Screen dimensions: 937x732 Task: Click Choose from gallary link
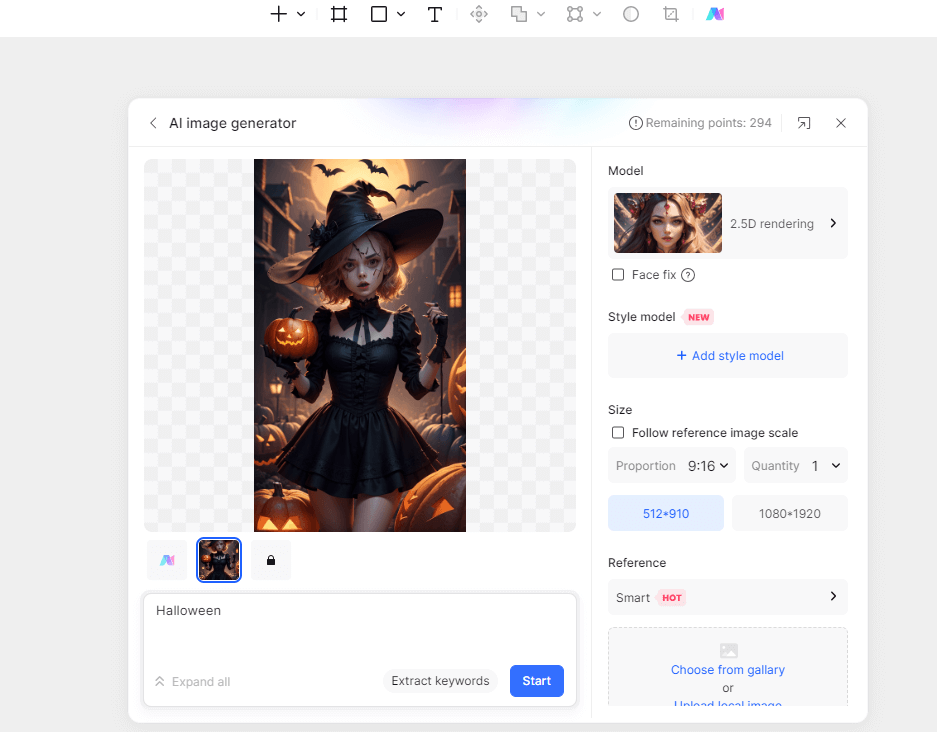click(x=727, y=669)
